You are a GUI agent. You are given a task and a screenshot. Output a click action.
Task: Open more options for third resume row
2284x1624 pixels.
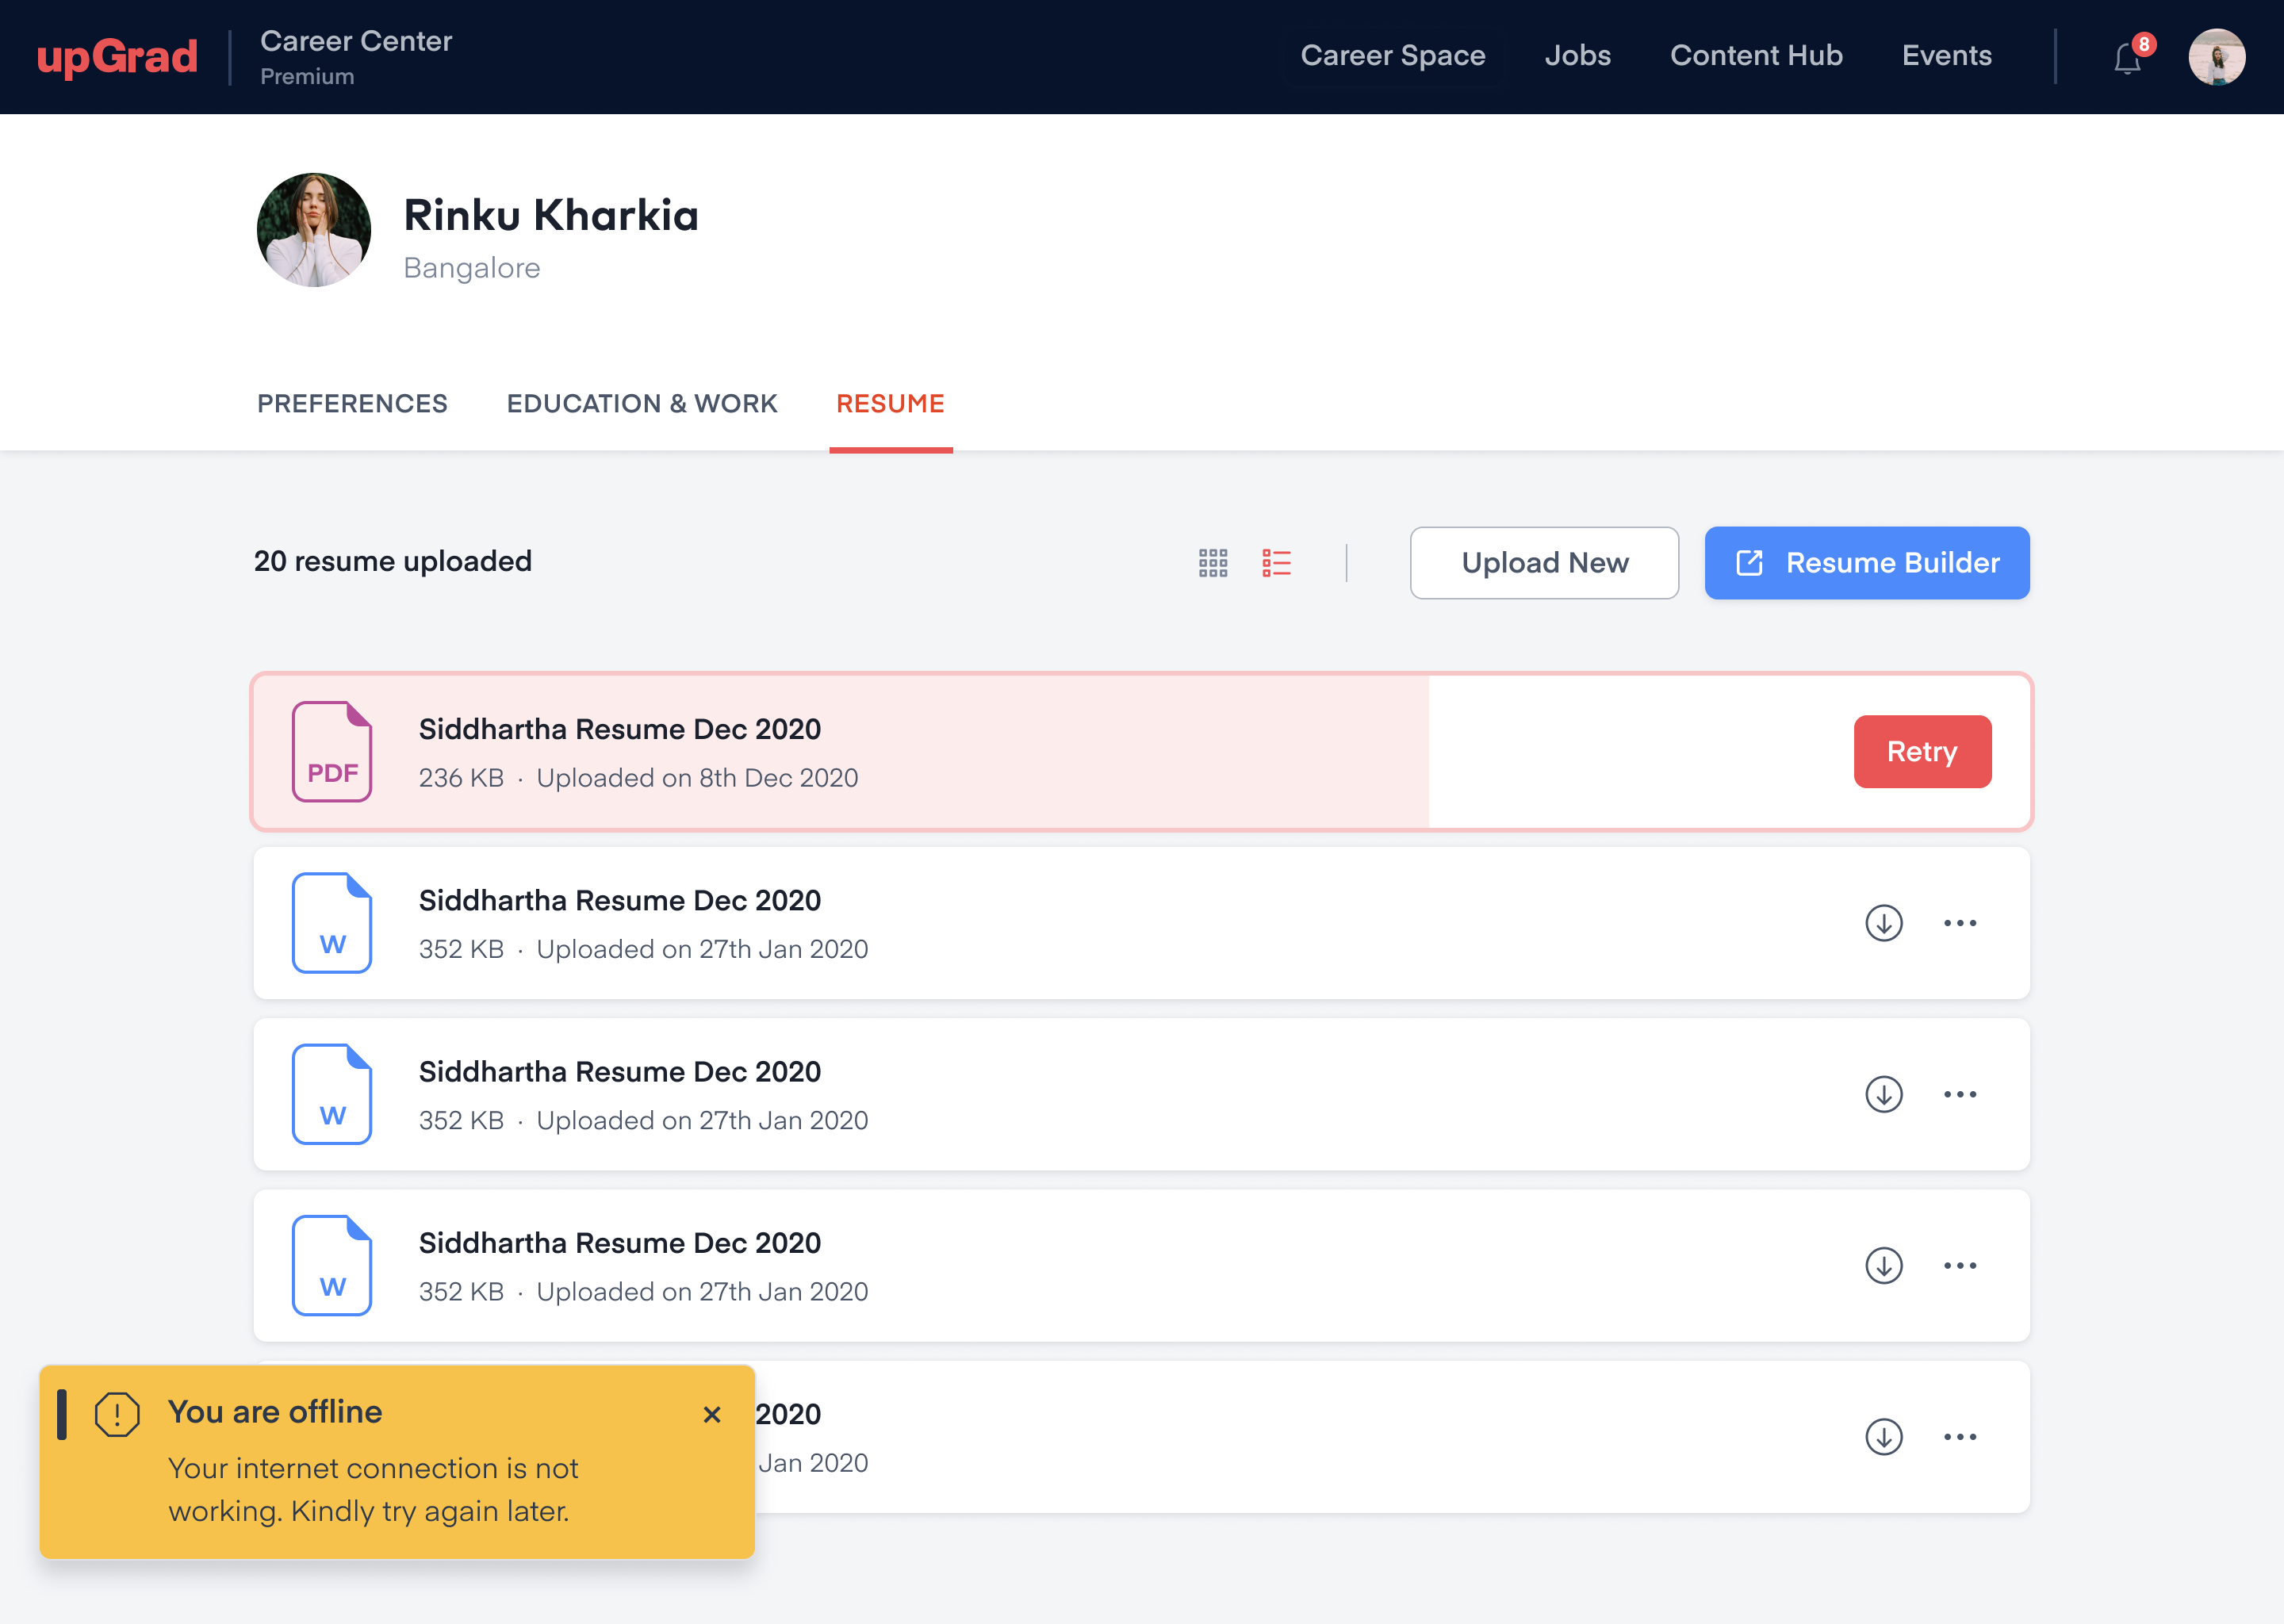coord(1959,1094)
